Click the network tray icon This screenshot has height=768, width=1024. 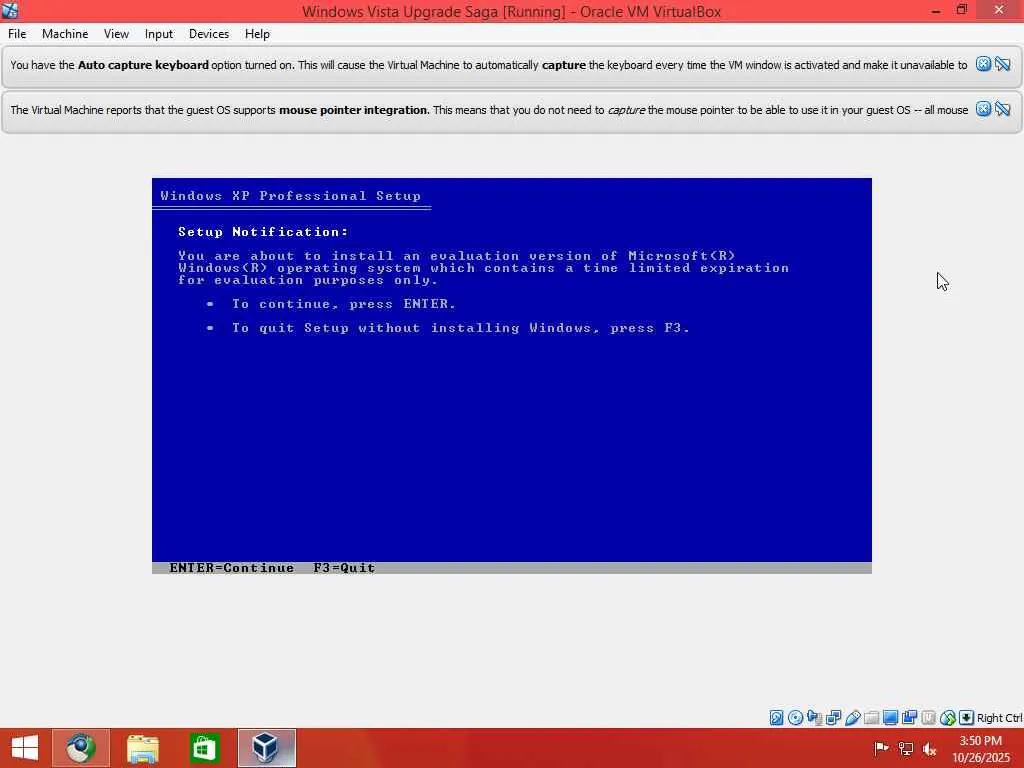906,748
